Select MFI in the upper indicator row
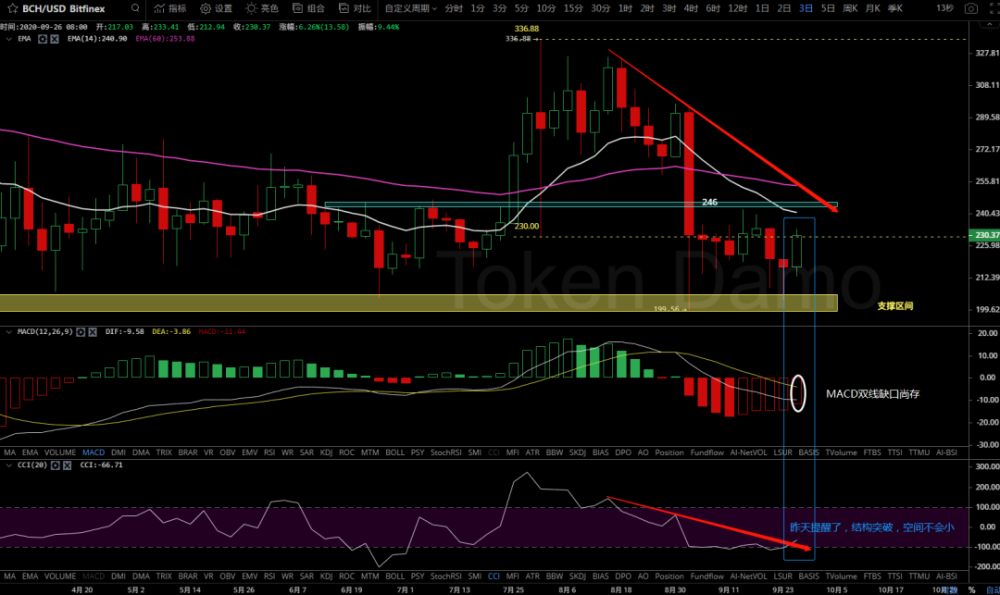 pos(512,452)
